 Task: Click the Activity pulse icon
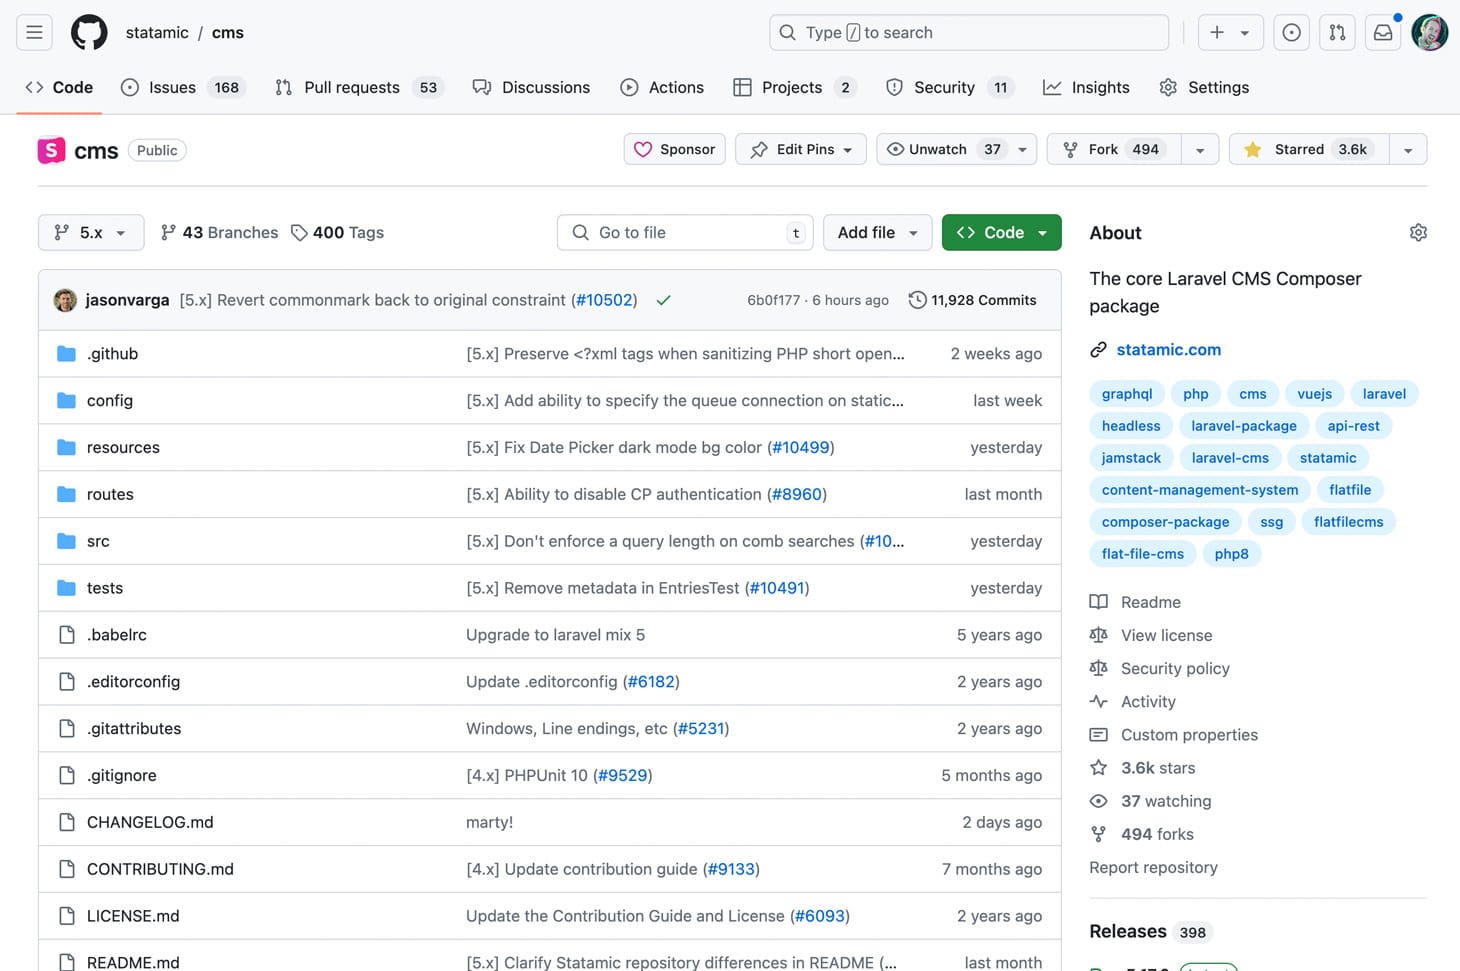coord(1098,702)
